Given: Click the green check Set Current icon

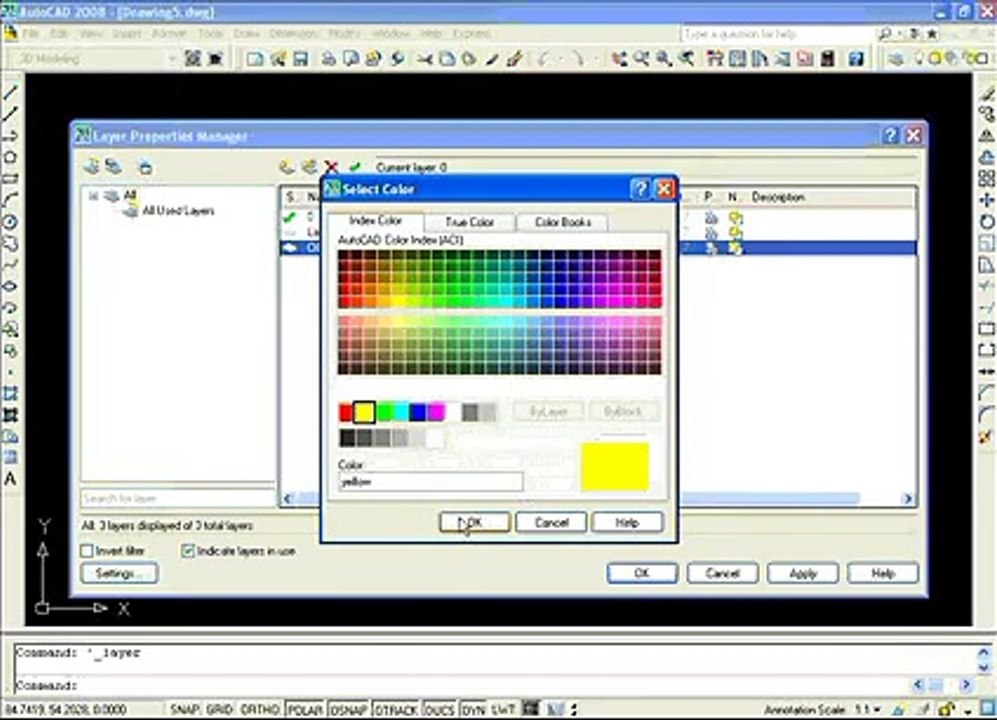Looking at the screenshot, I should (x=355, y=167).
